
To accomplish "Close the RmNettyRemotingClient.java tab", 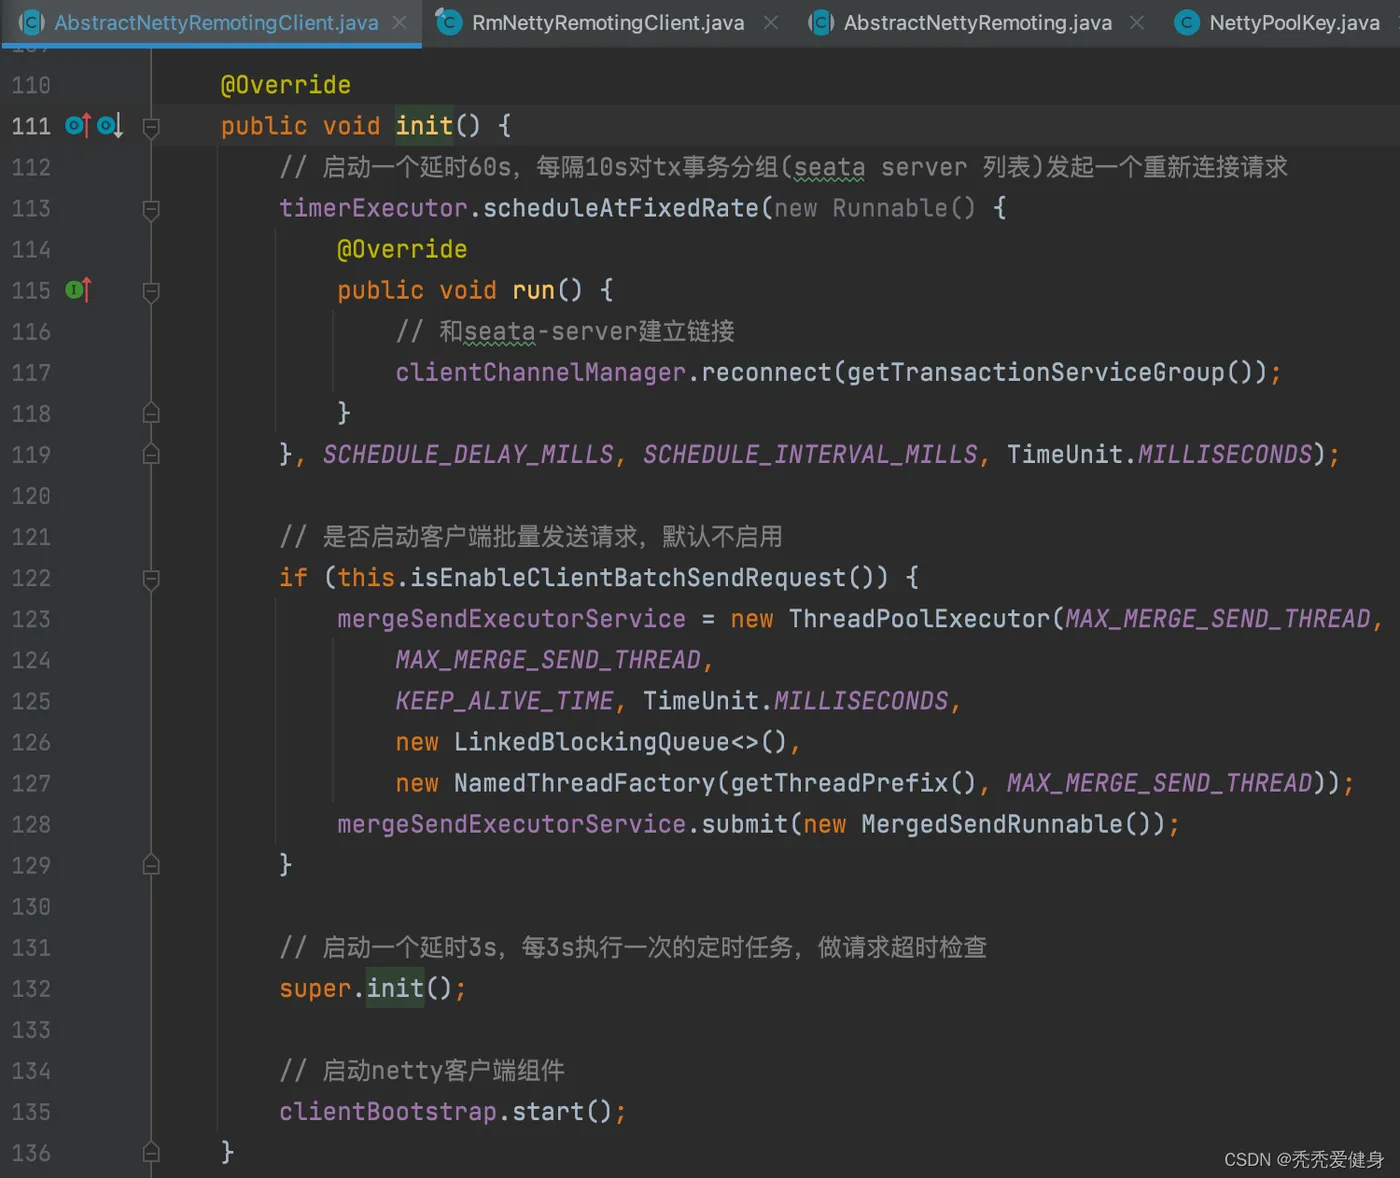I will coord(771,22).
